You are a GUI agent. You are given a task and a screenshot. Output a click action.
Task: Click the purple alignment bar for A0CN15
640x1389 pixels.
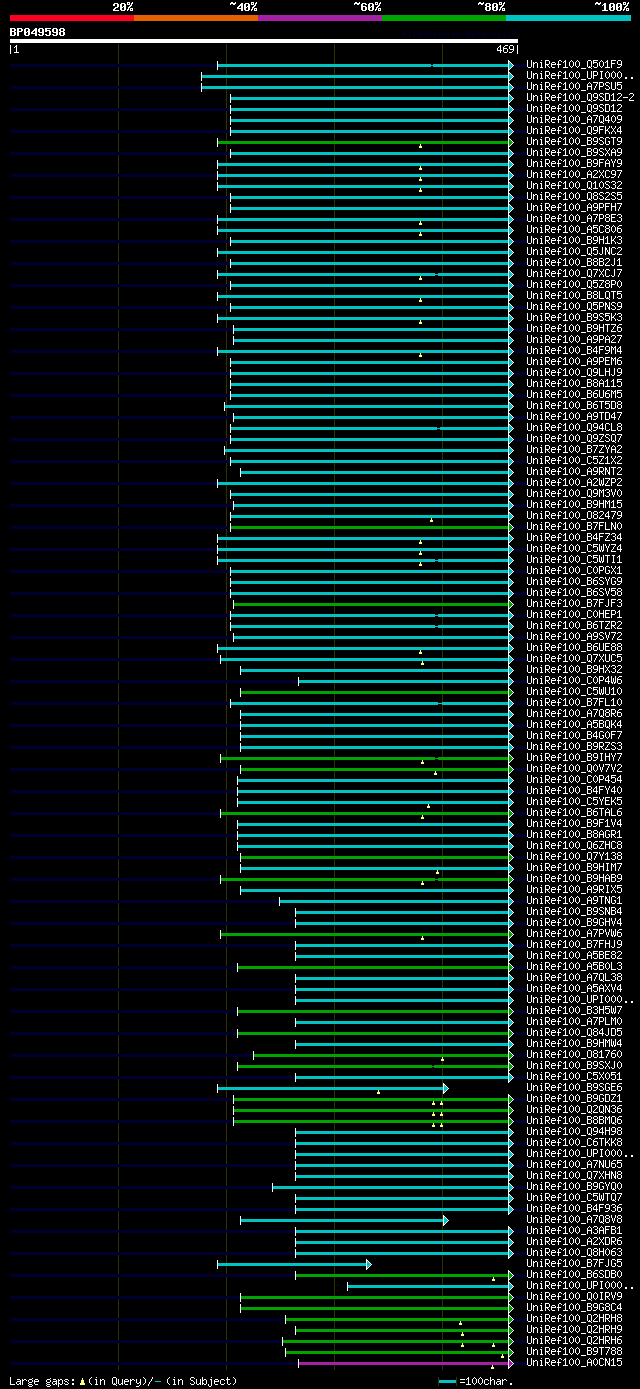tap(405, 1362)
